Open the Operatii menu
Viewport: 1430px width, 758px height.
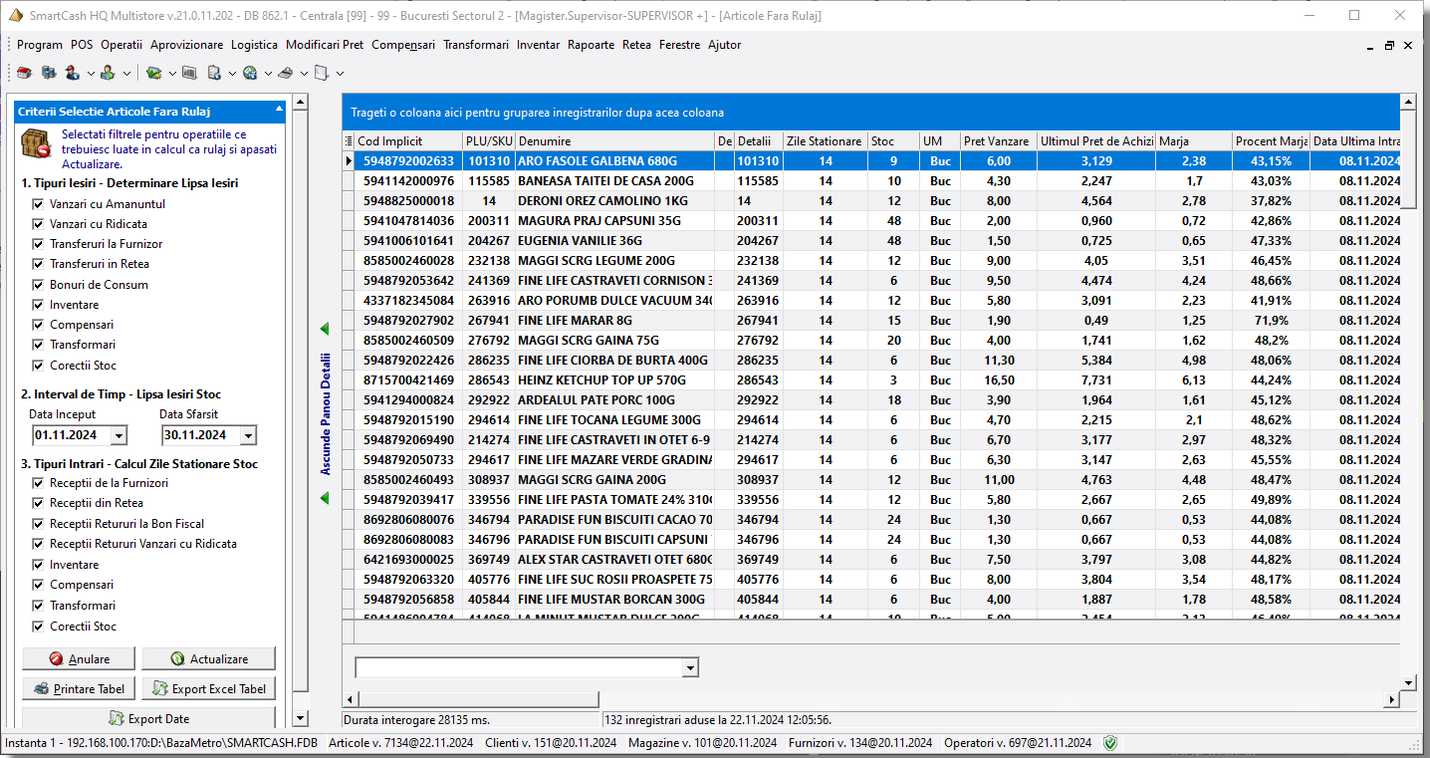122,45
